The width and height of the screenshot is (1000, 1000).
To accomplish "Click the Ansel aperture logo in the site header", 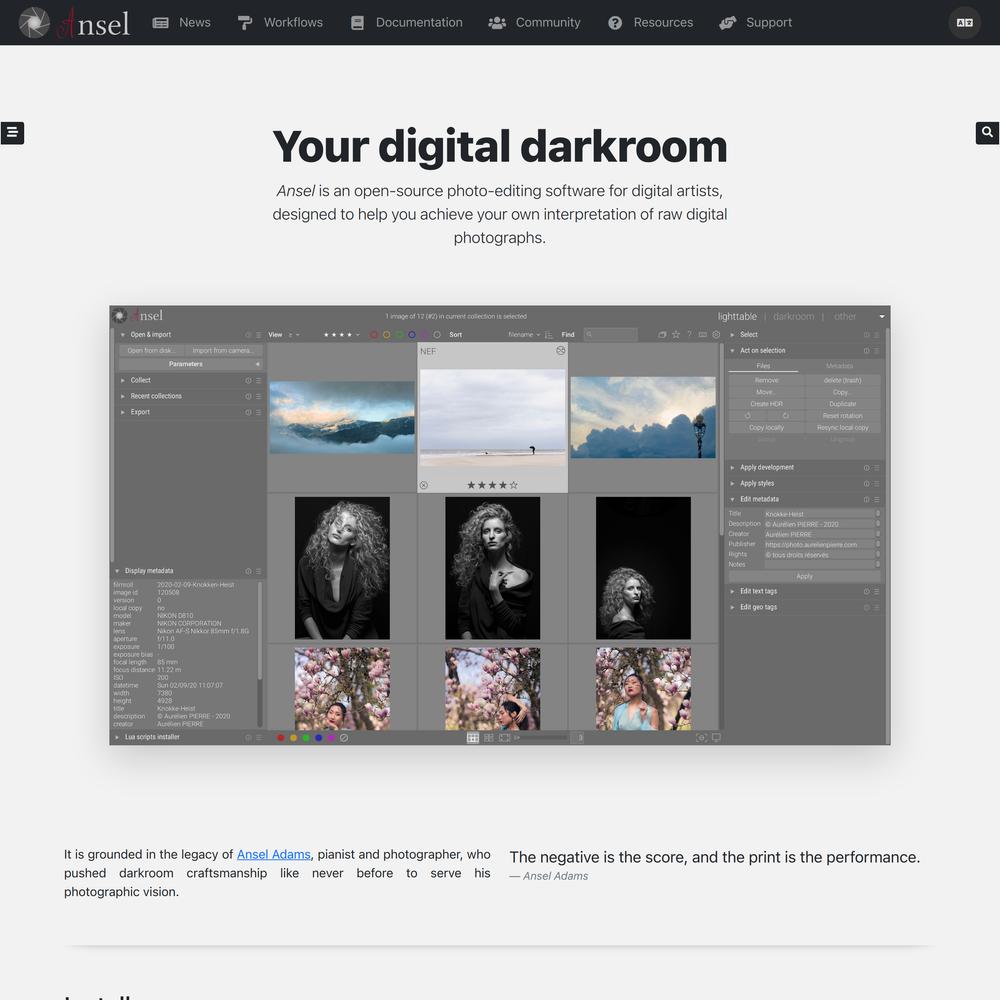I will pos(34,22).
